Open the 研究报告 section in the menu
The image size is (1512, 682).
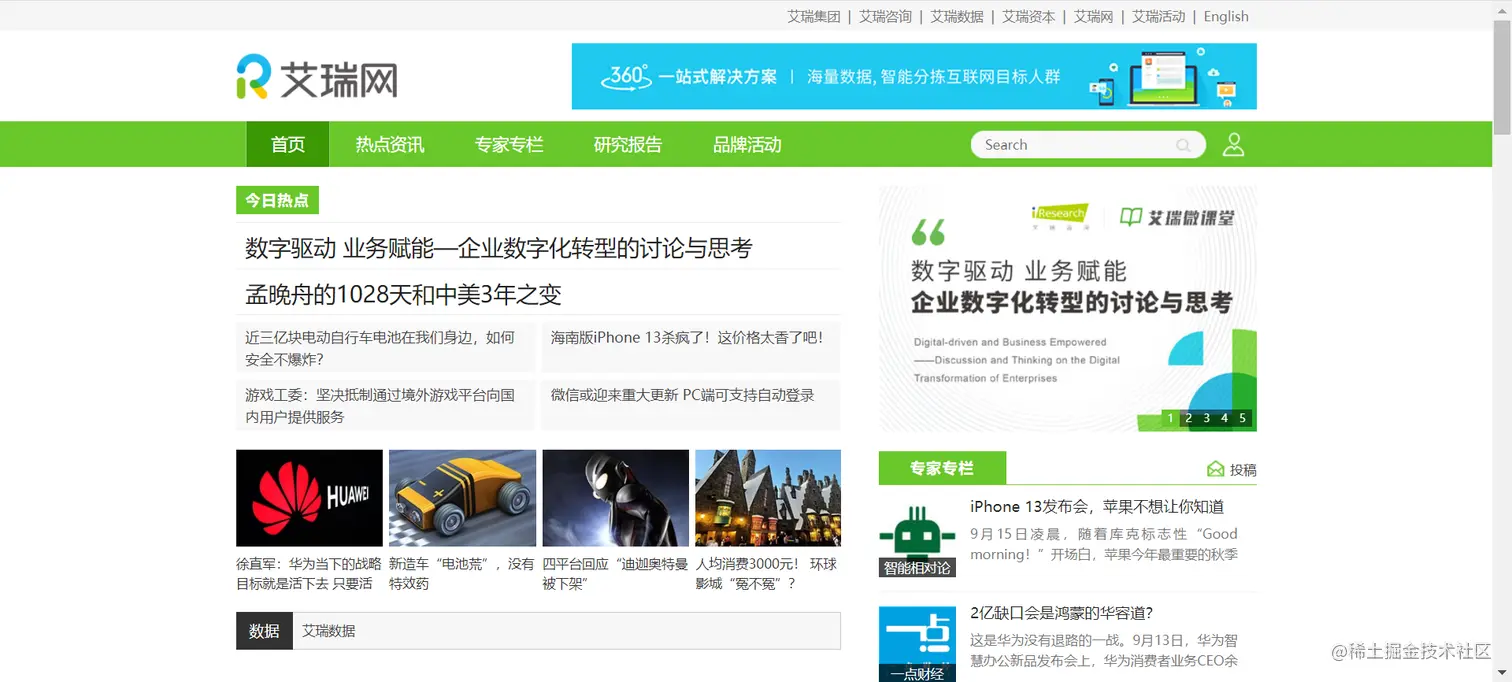627,144
